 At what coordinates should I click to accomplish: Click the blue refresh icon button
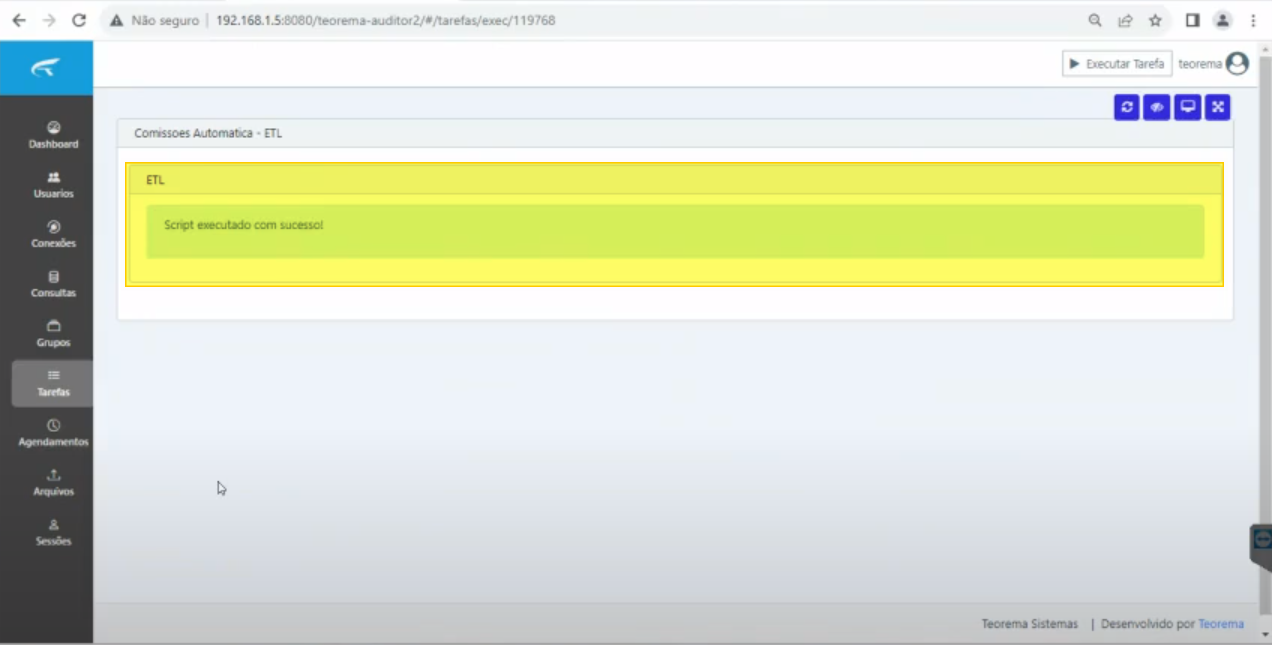pyautogui.click(x=1127, y=107)
